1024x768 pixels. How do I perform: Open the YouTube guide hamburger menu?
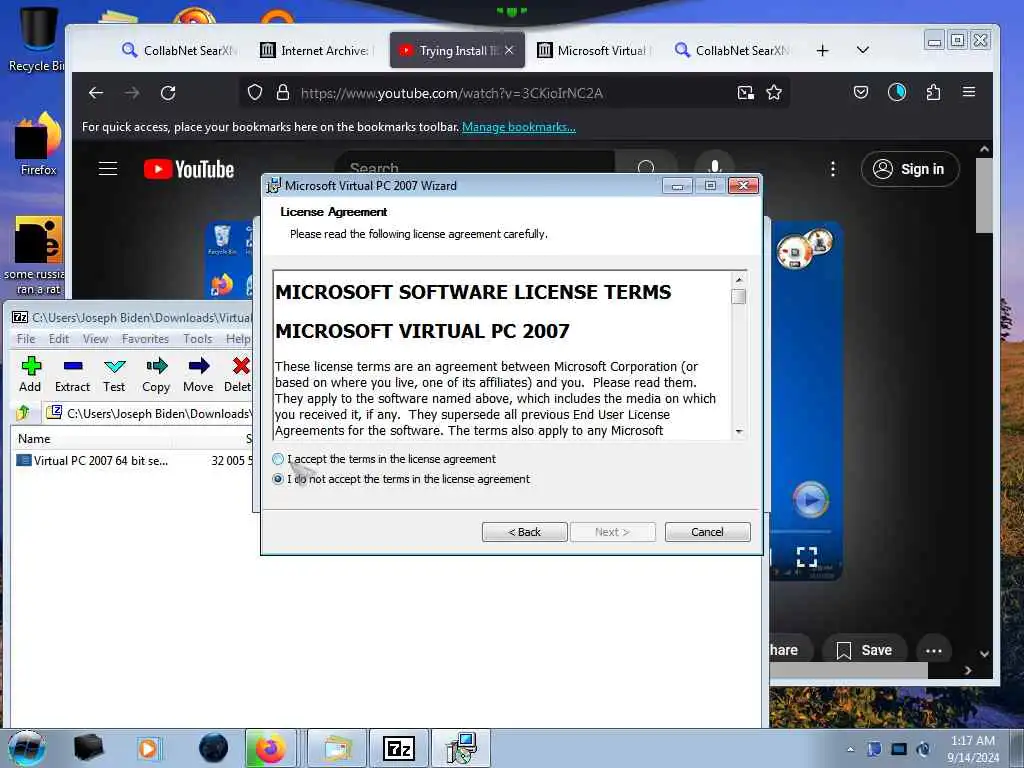108,169
